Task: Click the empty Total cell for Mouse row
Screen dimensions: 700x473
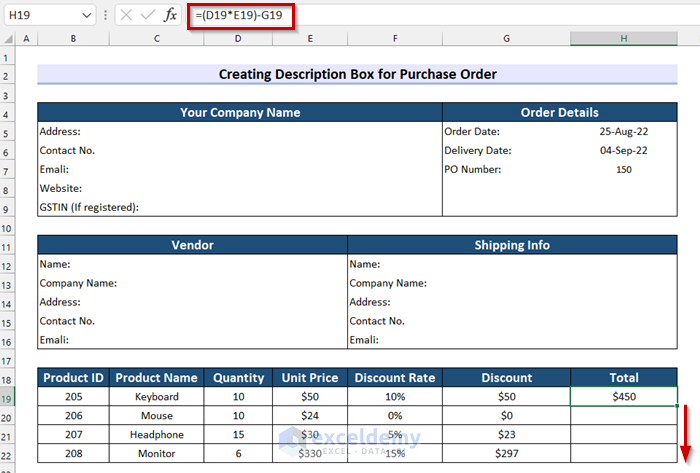Action: [x=624, y=416]
